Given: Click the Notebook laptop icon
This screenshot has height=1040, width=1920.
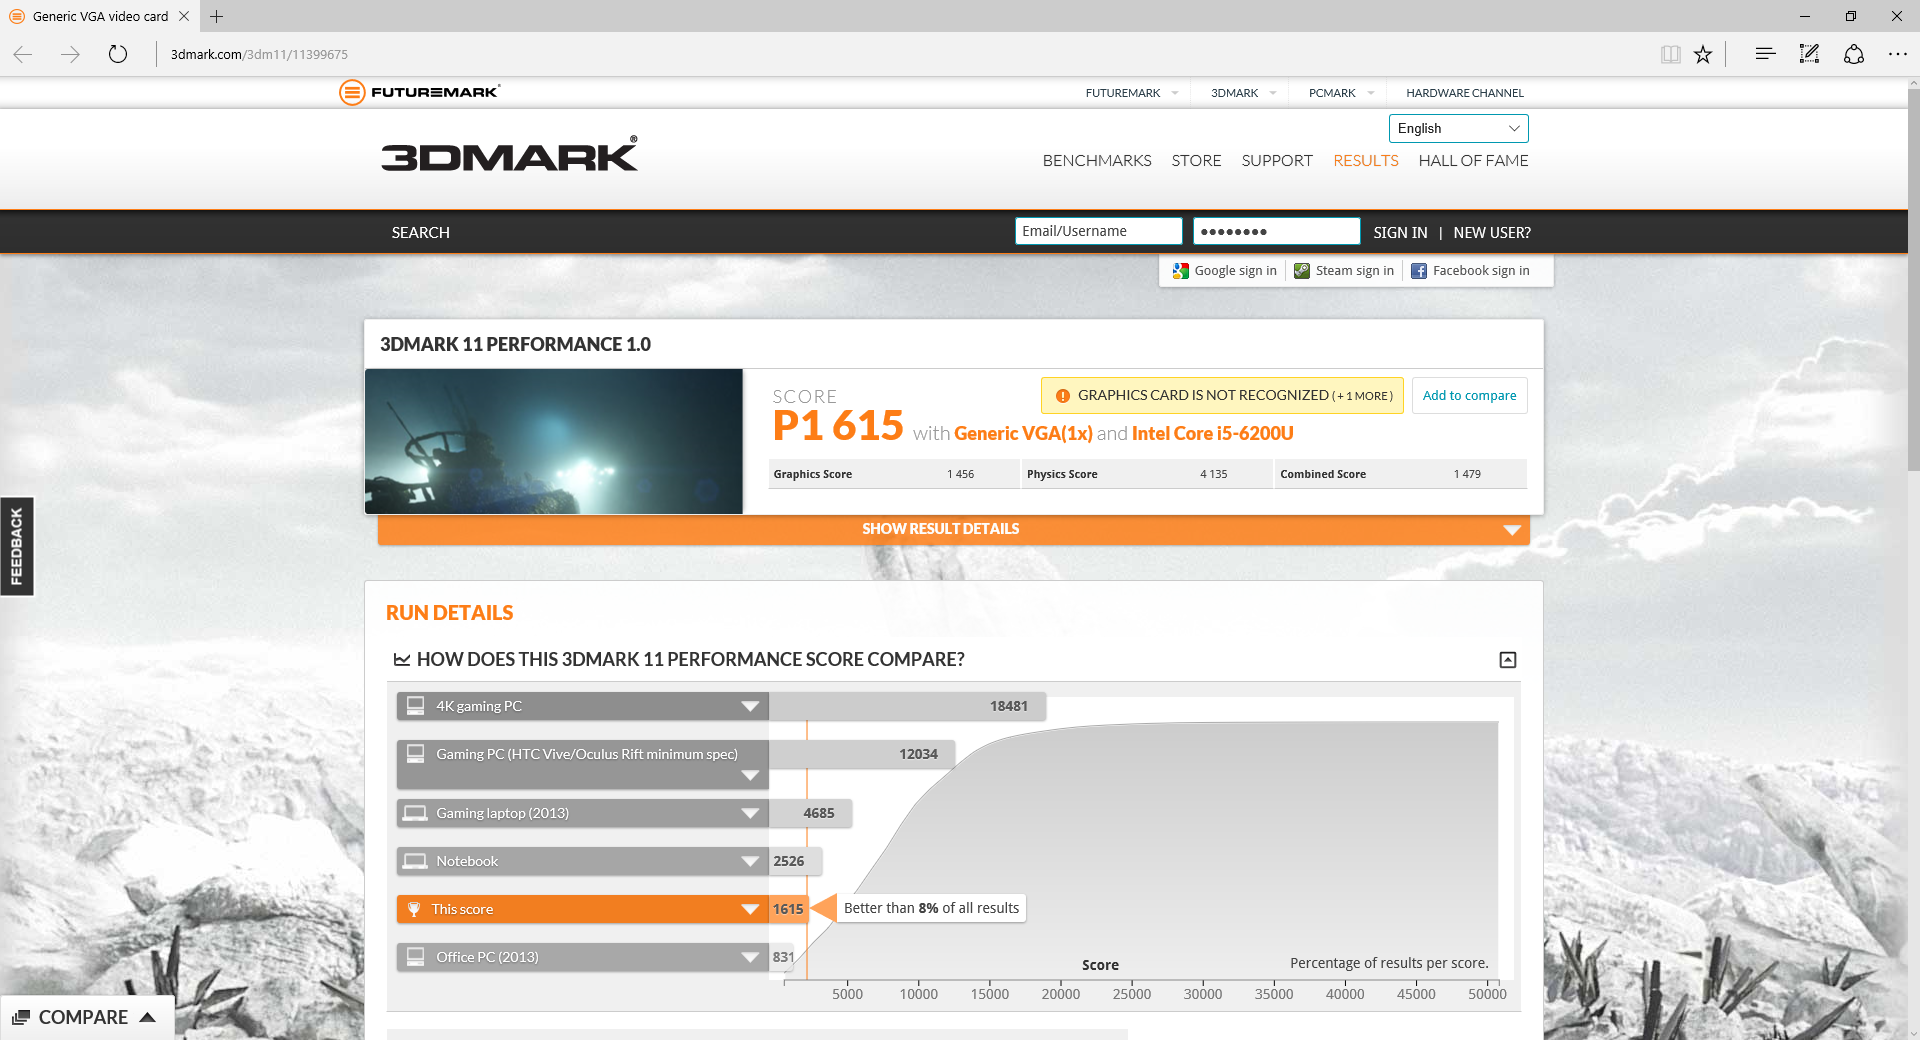Looking at the screenshot, I should 415,861.
